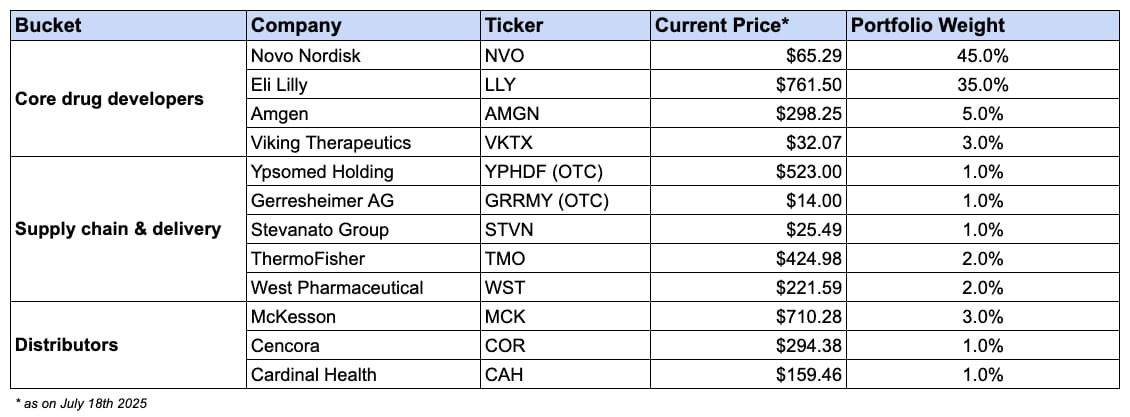Select the COR ticker cell
The height and width of the screenshot is (417, 1130).
[565, 345]
